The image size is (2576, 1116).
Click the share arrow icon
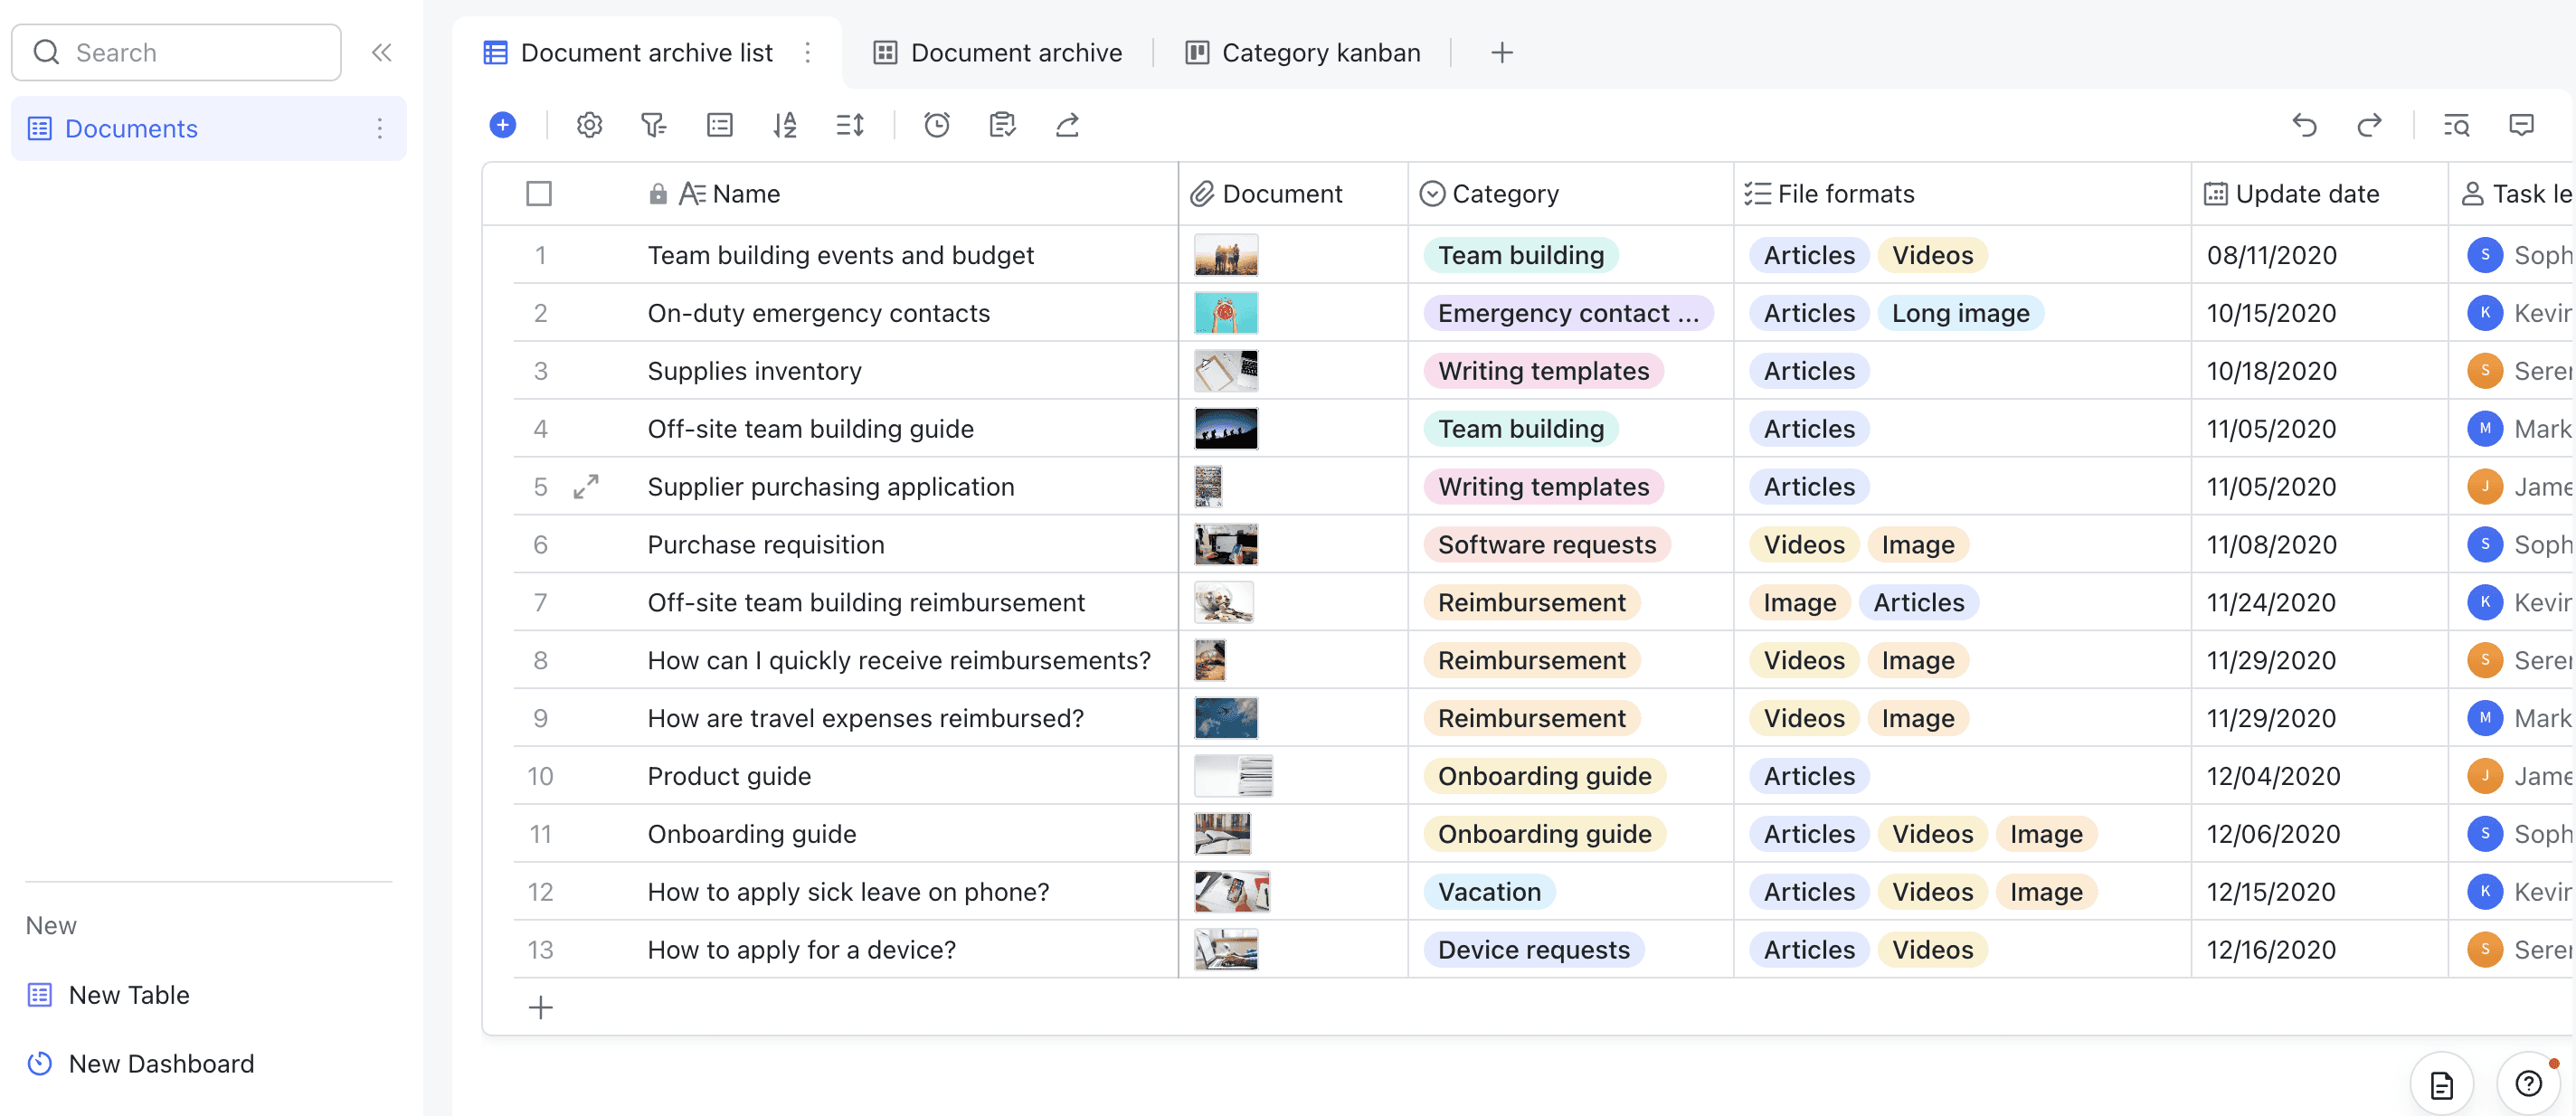tap(1067, 125)
